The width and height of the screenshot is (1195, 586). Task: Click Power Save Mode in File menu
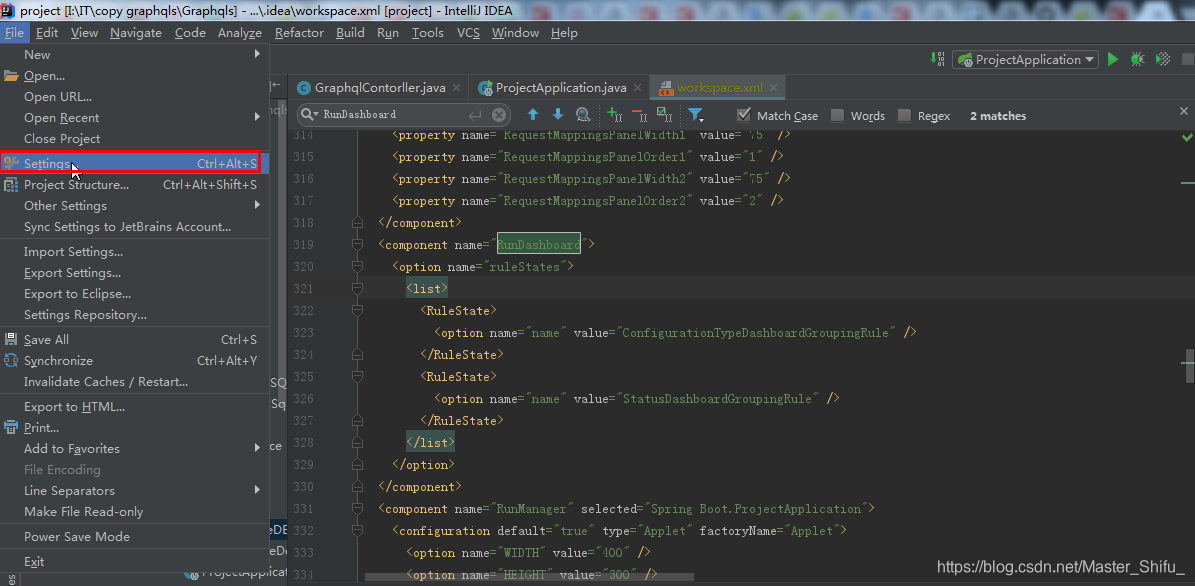click(134, 536)
